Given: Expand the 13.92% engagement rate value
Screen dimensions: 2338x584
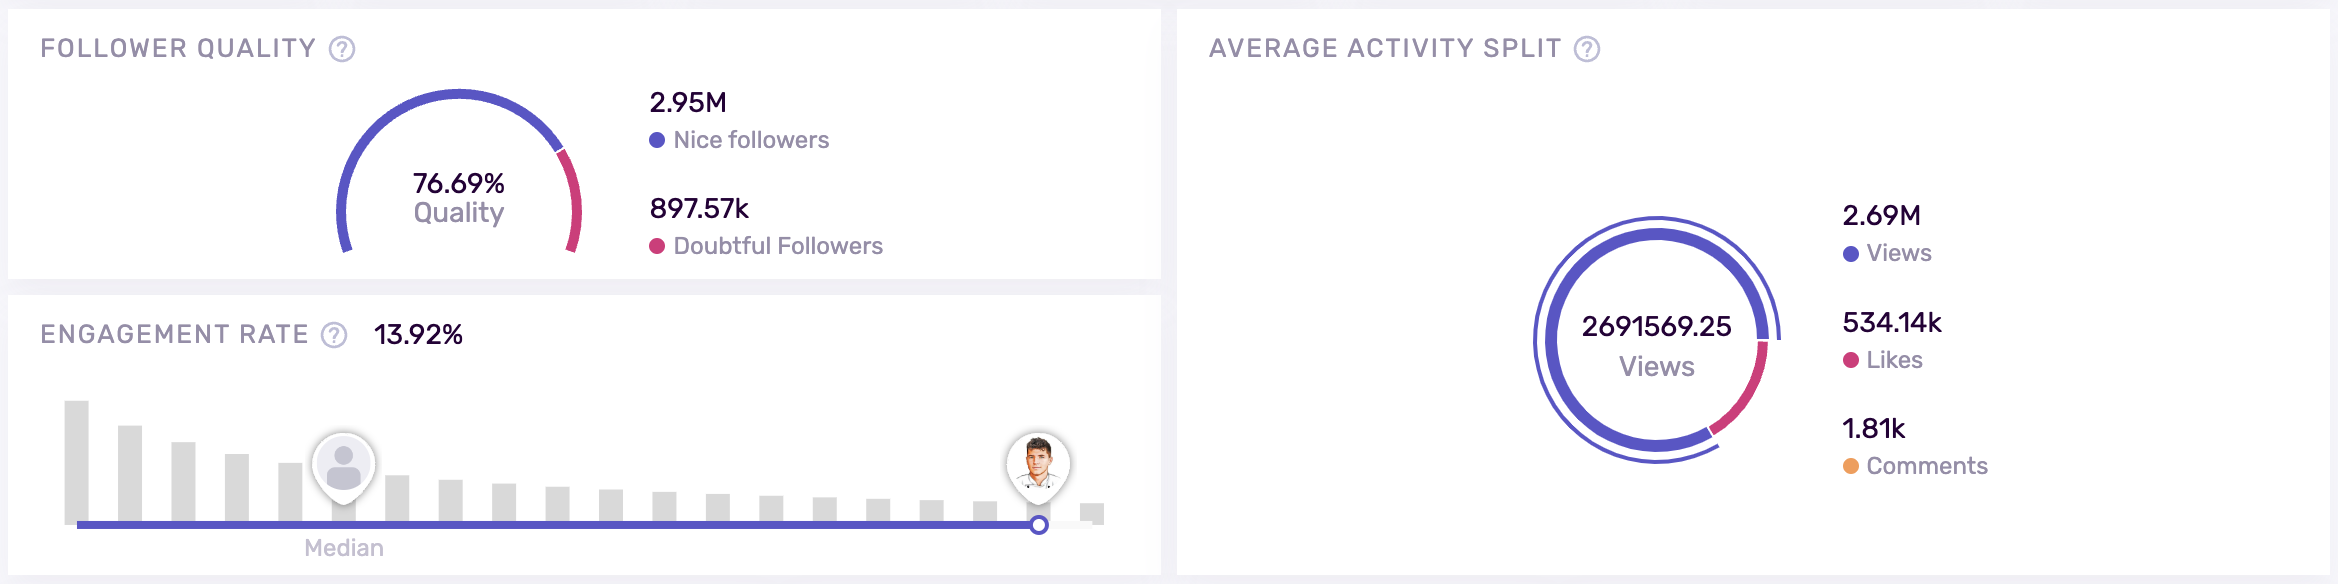Looking at the screenshot, I should click(420, 335).
